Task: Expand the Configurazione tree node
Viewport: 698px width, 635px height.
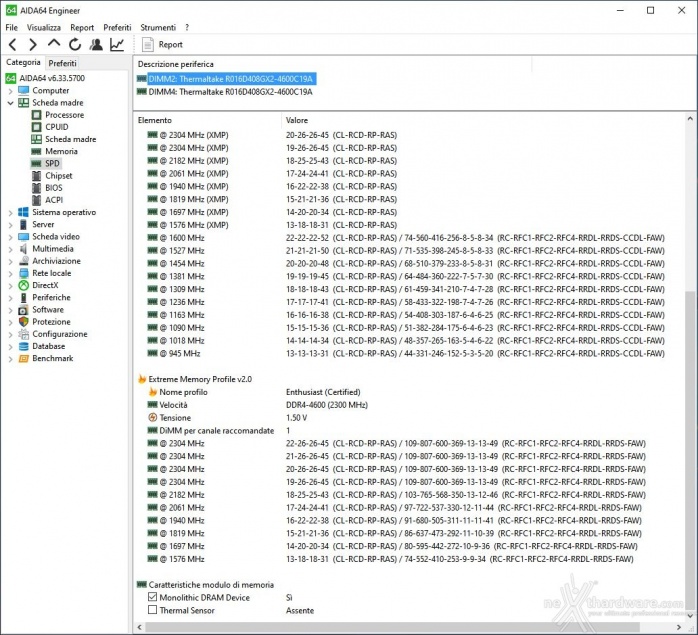Action: coord(10,334)
